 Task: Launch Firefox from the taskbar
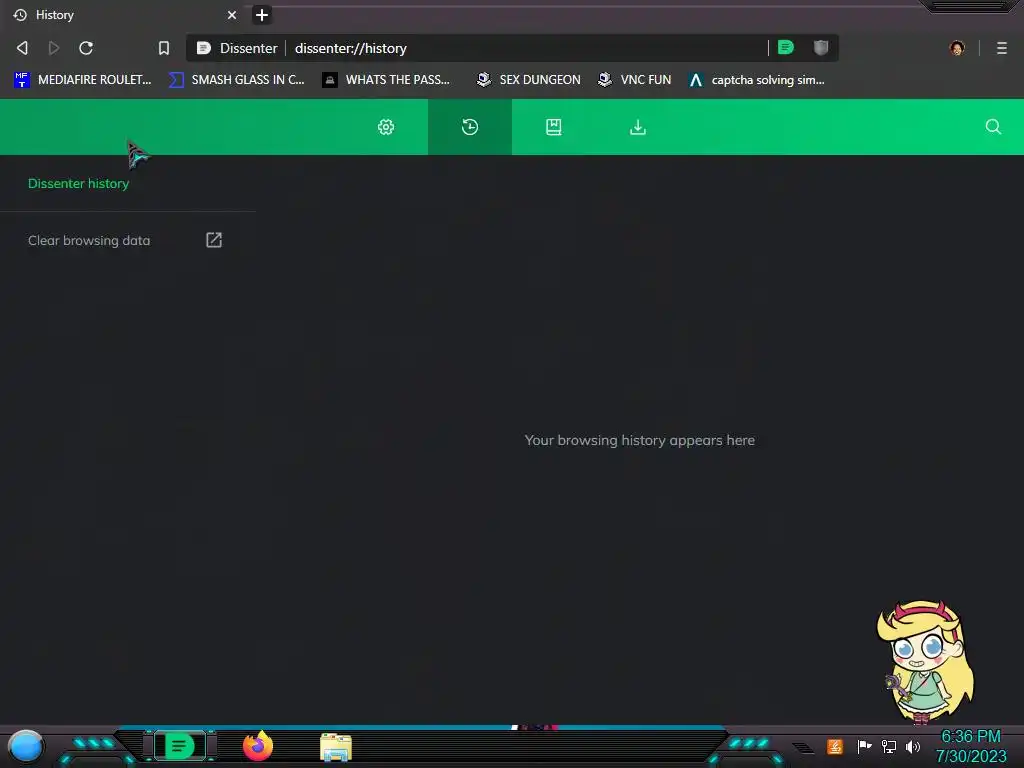click(258, 746)
